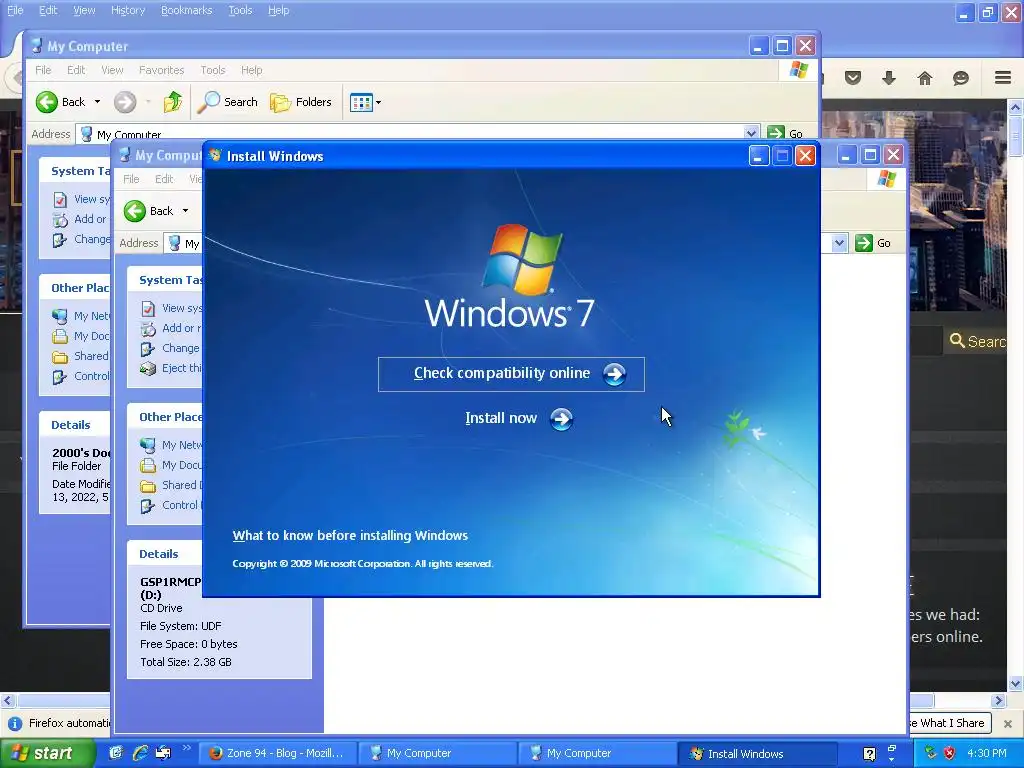Click Eject this disk icon
1024x768 pixels.
(x=148, y=368)
